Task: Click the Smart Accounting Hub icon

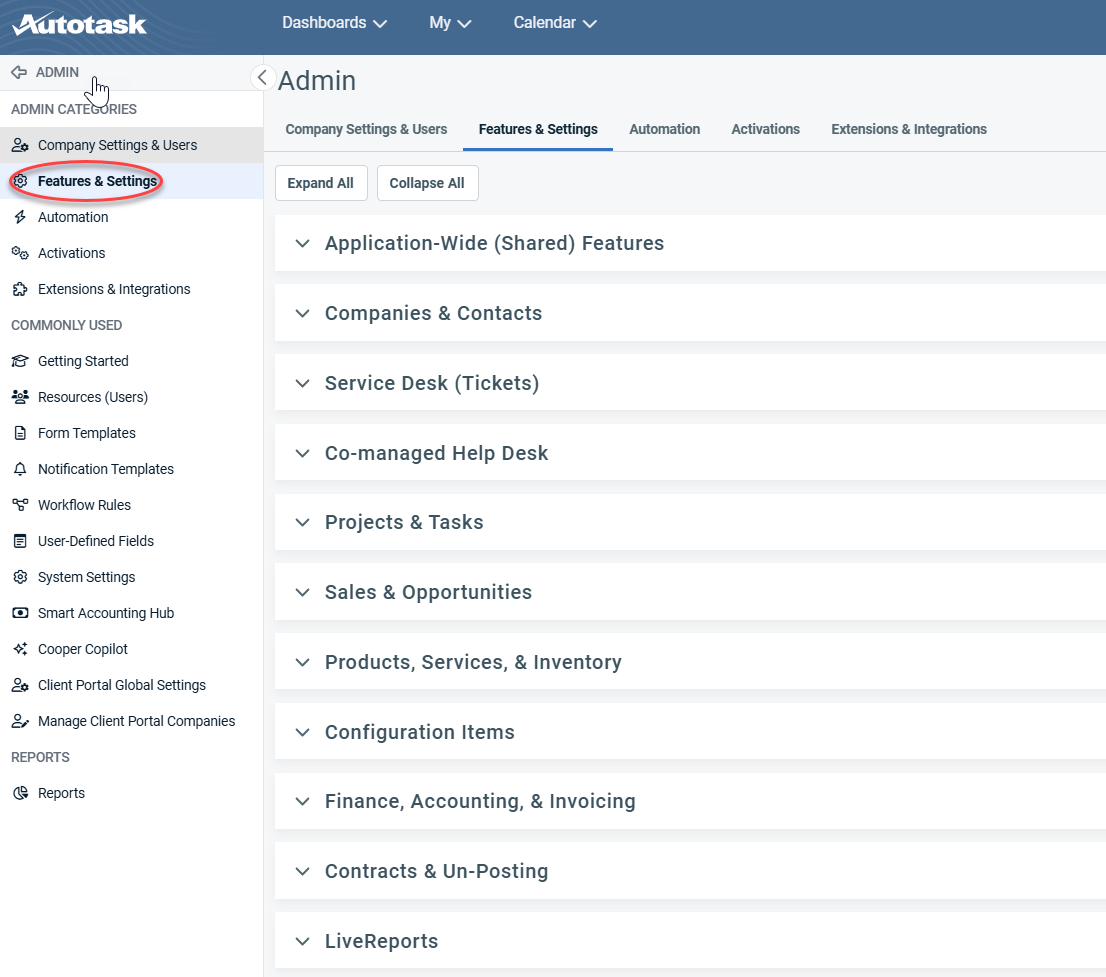Action: point(22,613)
